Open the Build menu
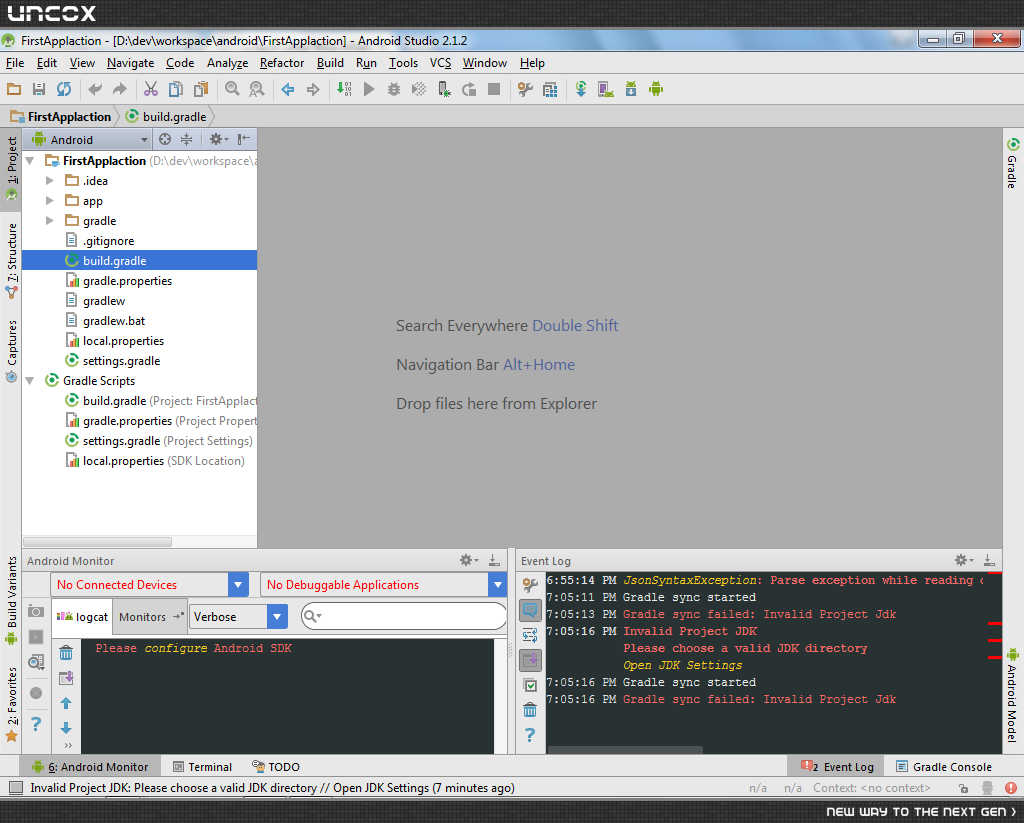This screenshot has height=823, width=1024. tap(330, 63)
